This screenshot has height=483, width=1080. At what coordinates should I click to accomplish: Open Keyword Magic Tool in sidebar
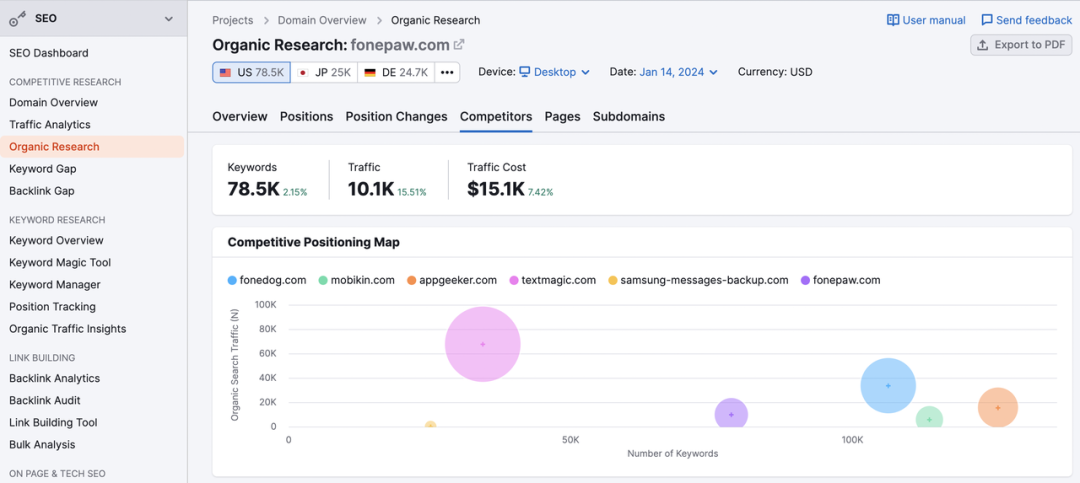click(60, 262)
